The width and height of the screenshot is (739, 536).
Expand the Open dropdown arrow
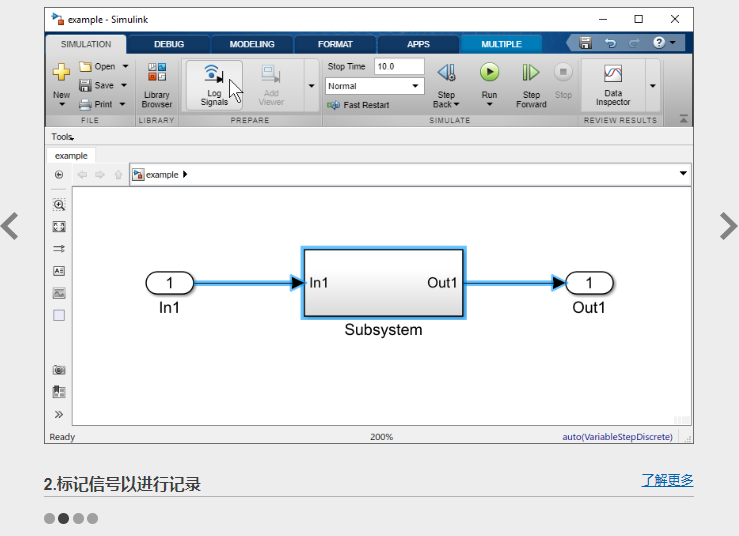pos(125,66)
